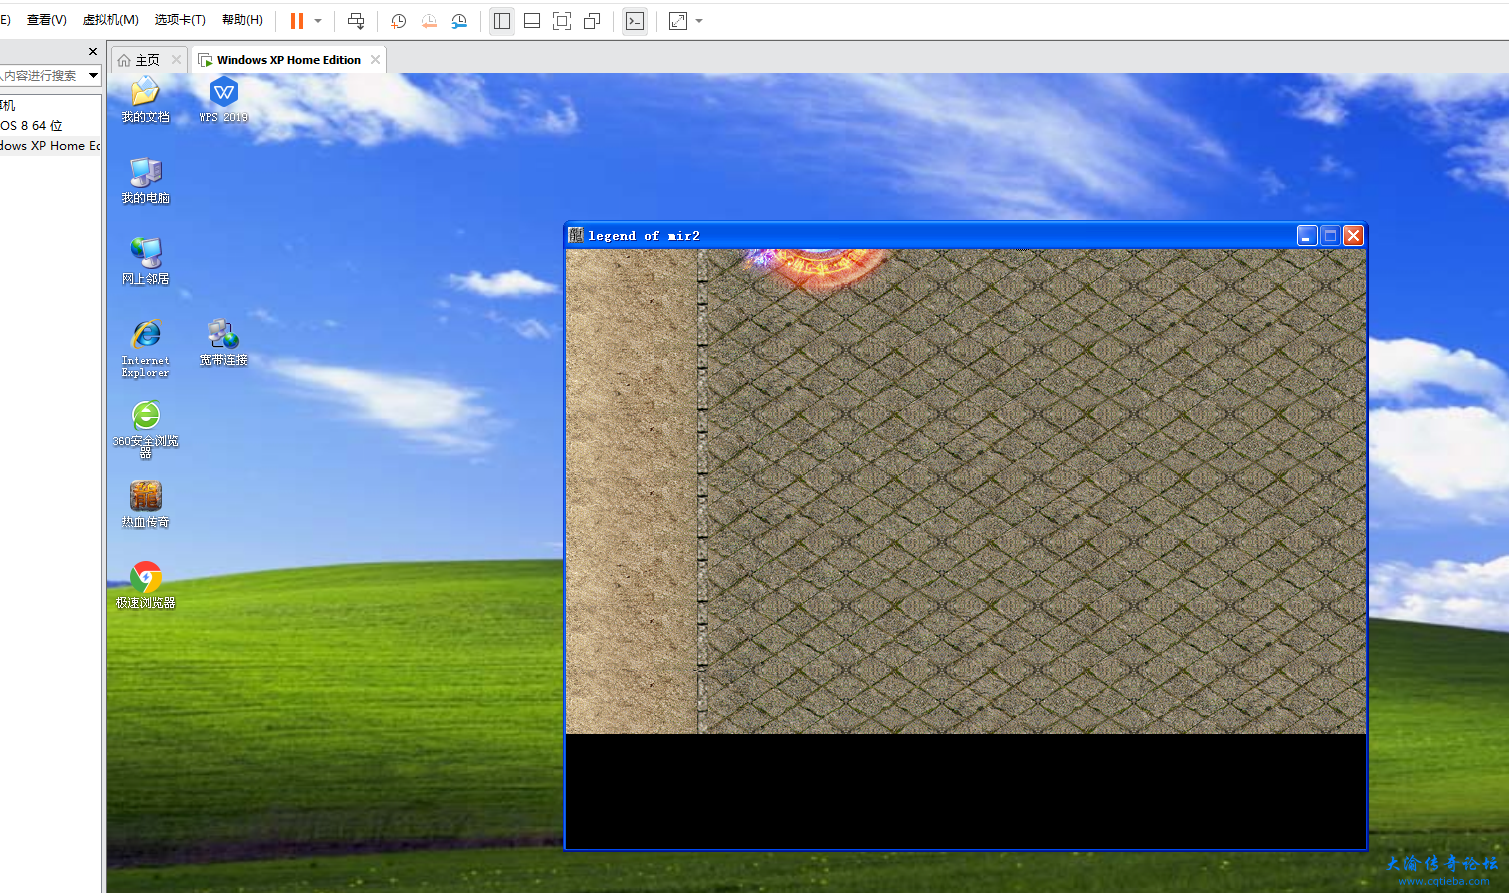Image resolution: width=1509 pixels, height=893 pixels.
Task: Enter full screen mode icon
Action: [562, 21]
